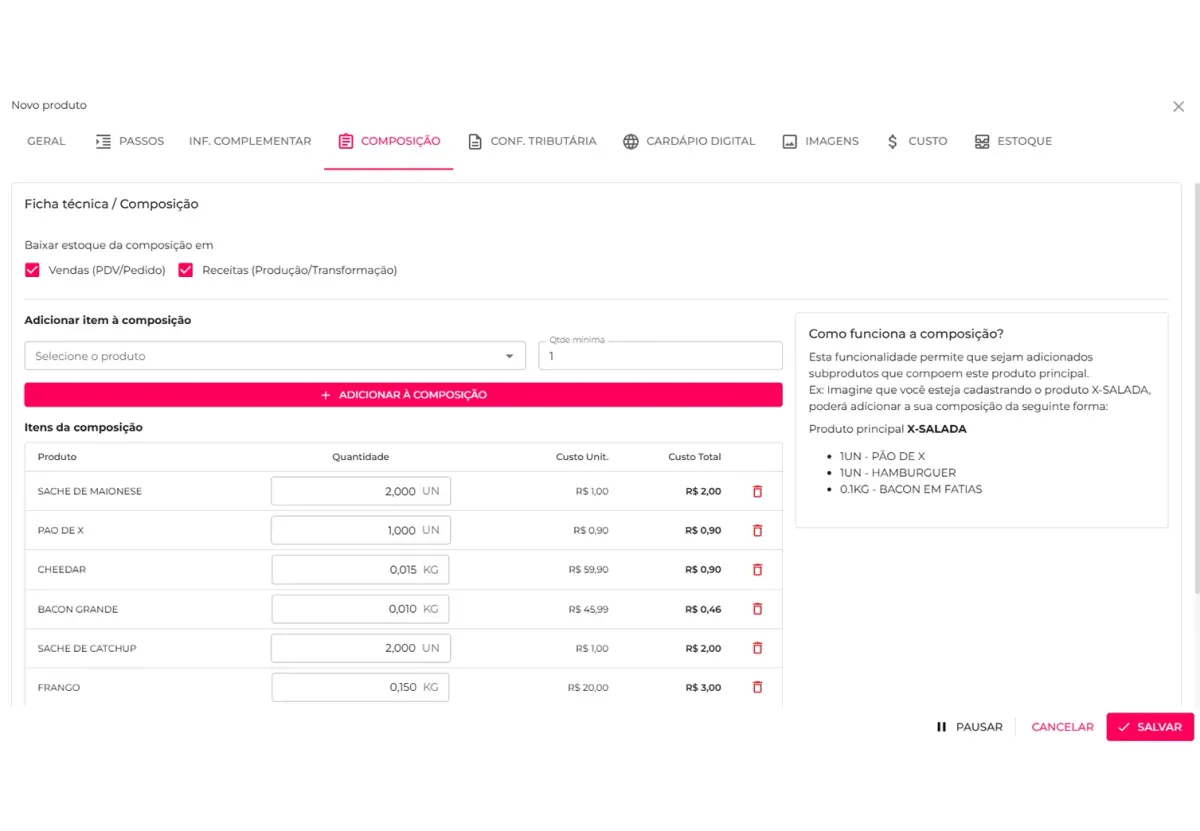Go to the CUSTO tab
Viewport: 1200px width, 831px height.
point(917,141)
